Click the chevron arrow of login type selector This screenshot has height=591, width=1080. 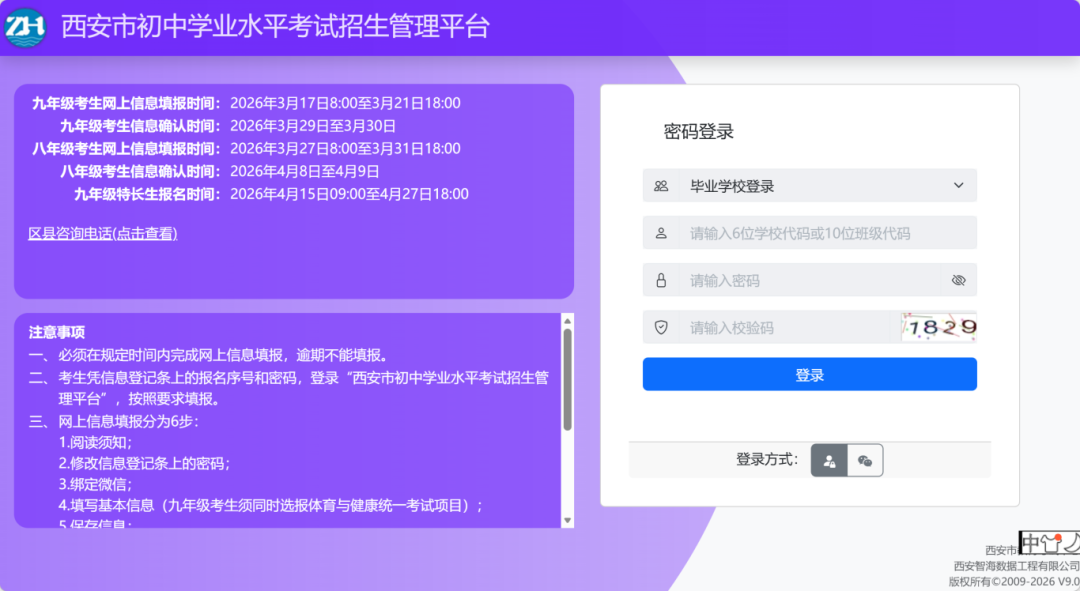click(958, 185)
